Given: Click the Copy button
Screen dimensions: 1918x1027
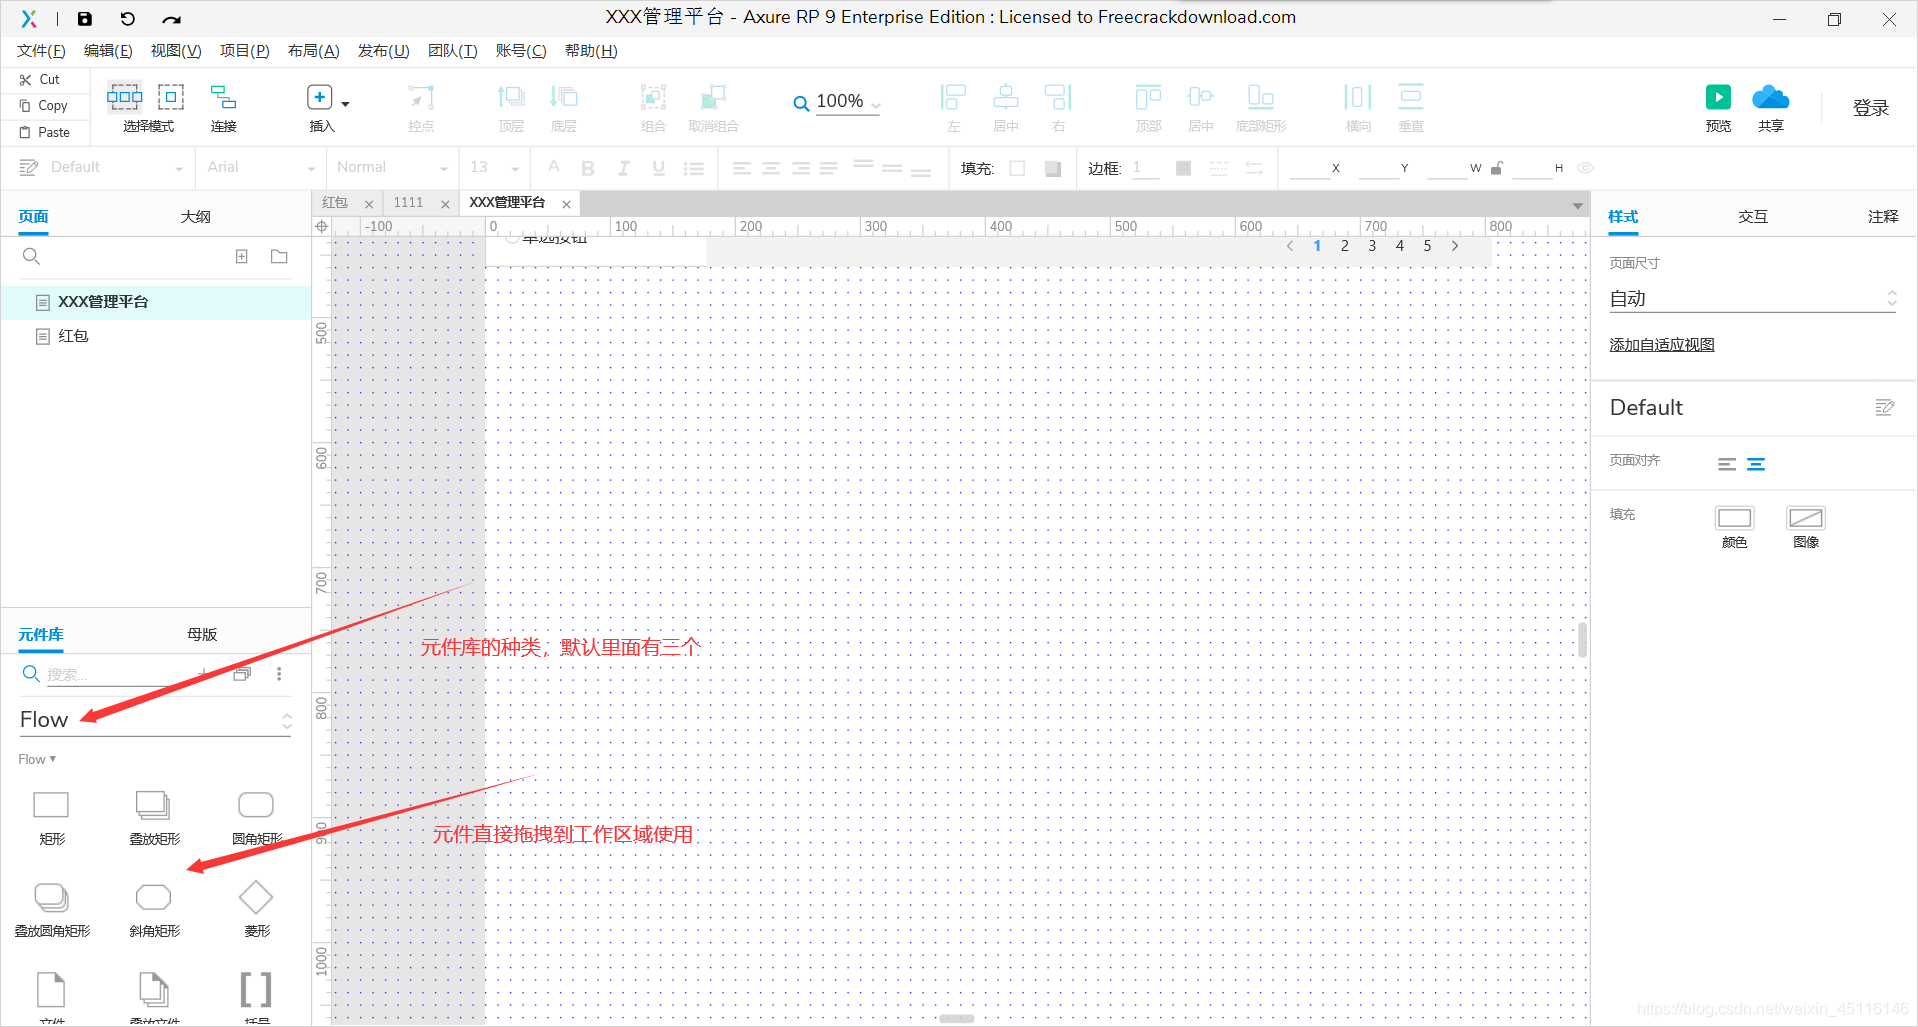Looking at the screenshot, I should click(x=44, y=105).
